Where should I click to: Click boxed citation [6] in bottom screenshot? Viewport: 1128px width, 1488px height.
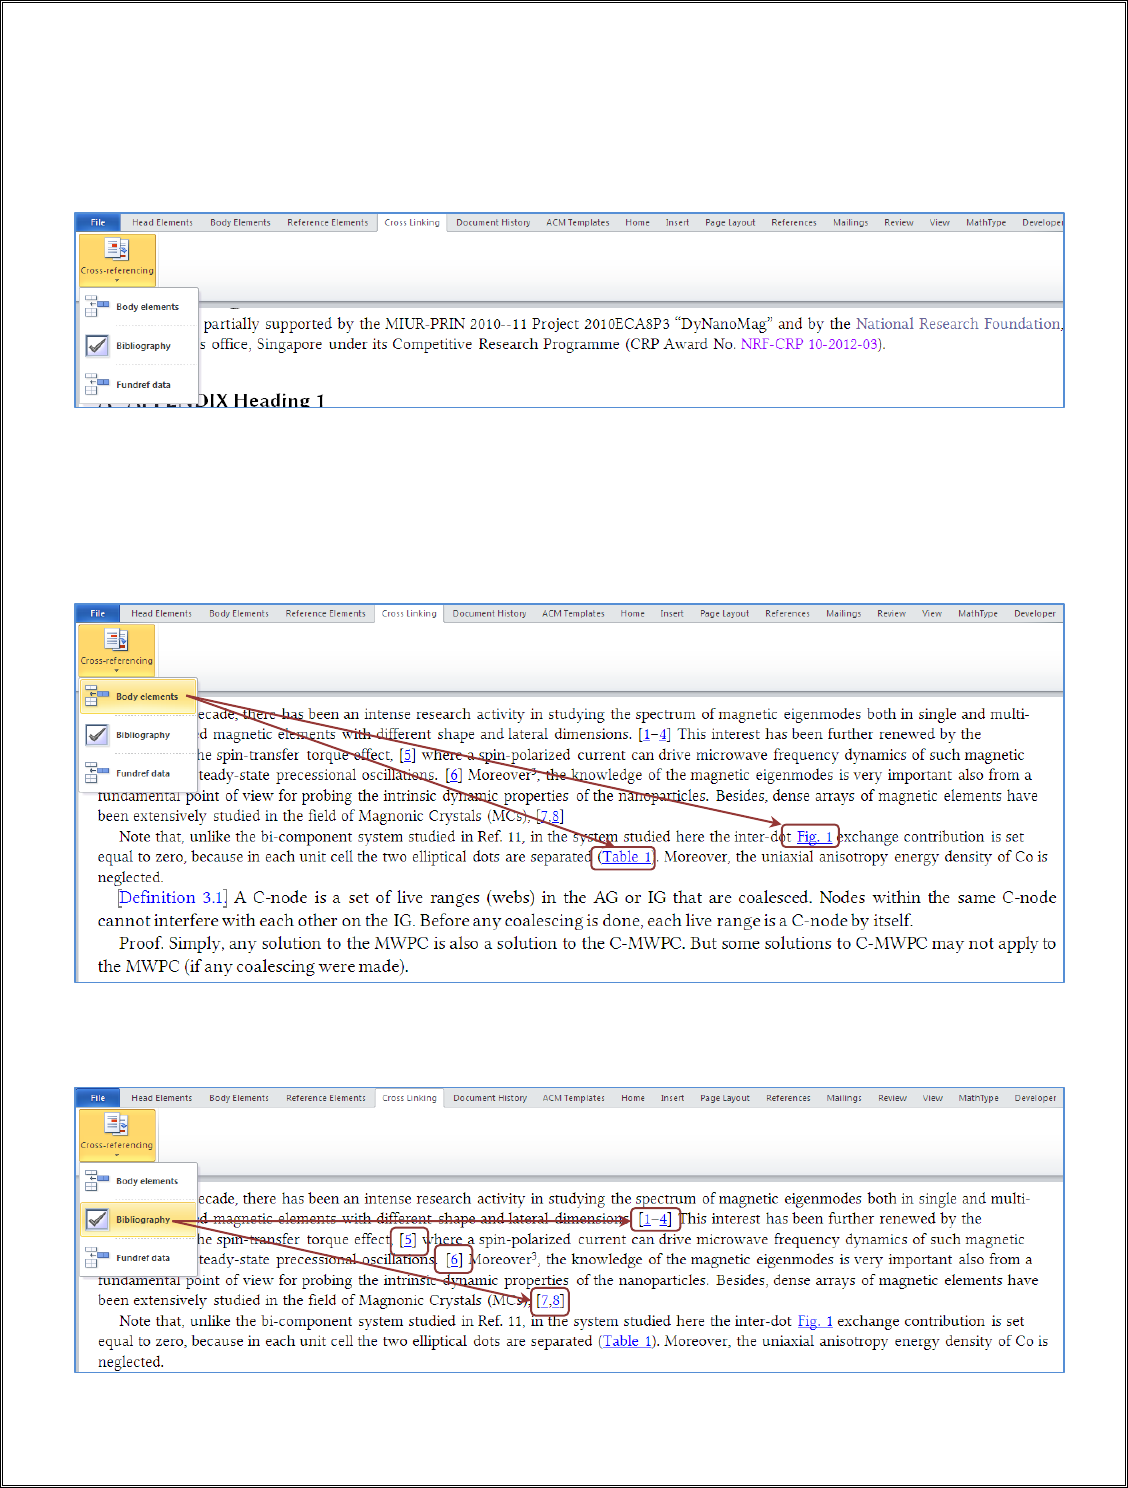point(454,1260)
